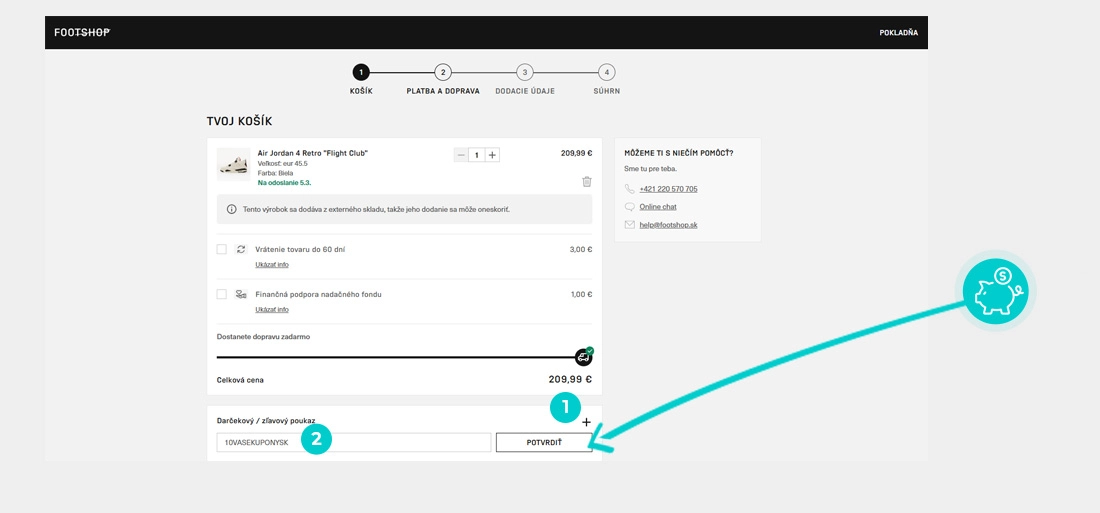This screenshot has height=513, width=1100.
Task: Click Pokladňa in the top header
Action: pyautogui.click(x=899, y=32)
